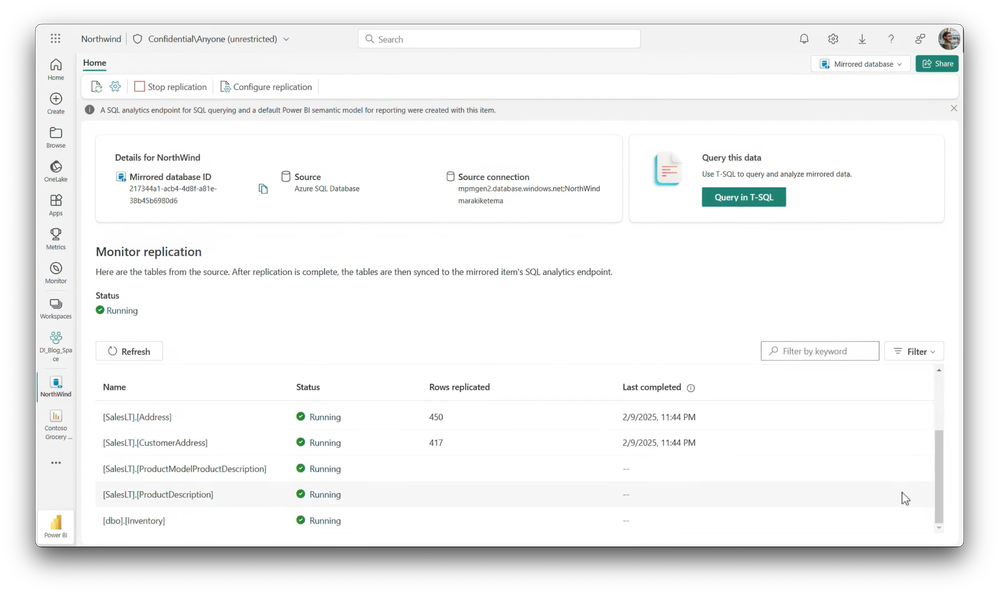Focus the top Search box
Image resolution: width=999 pixels, height=594 pixels.
pyautogui.click(x=499, y=39)
